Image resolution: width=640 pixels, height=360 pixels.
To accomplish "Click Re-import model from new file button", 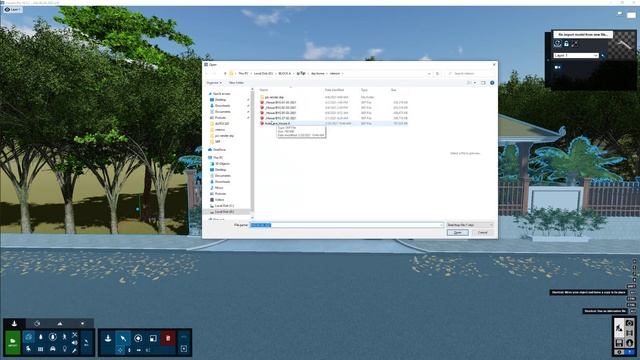I will tap(583, 35).
